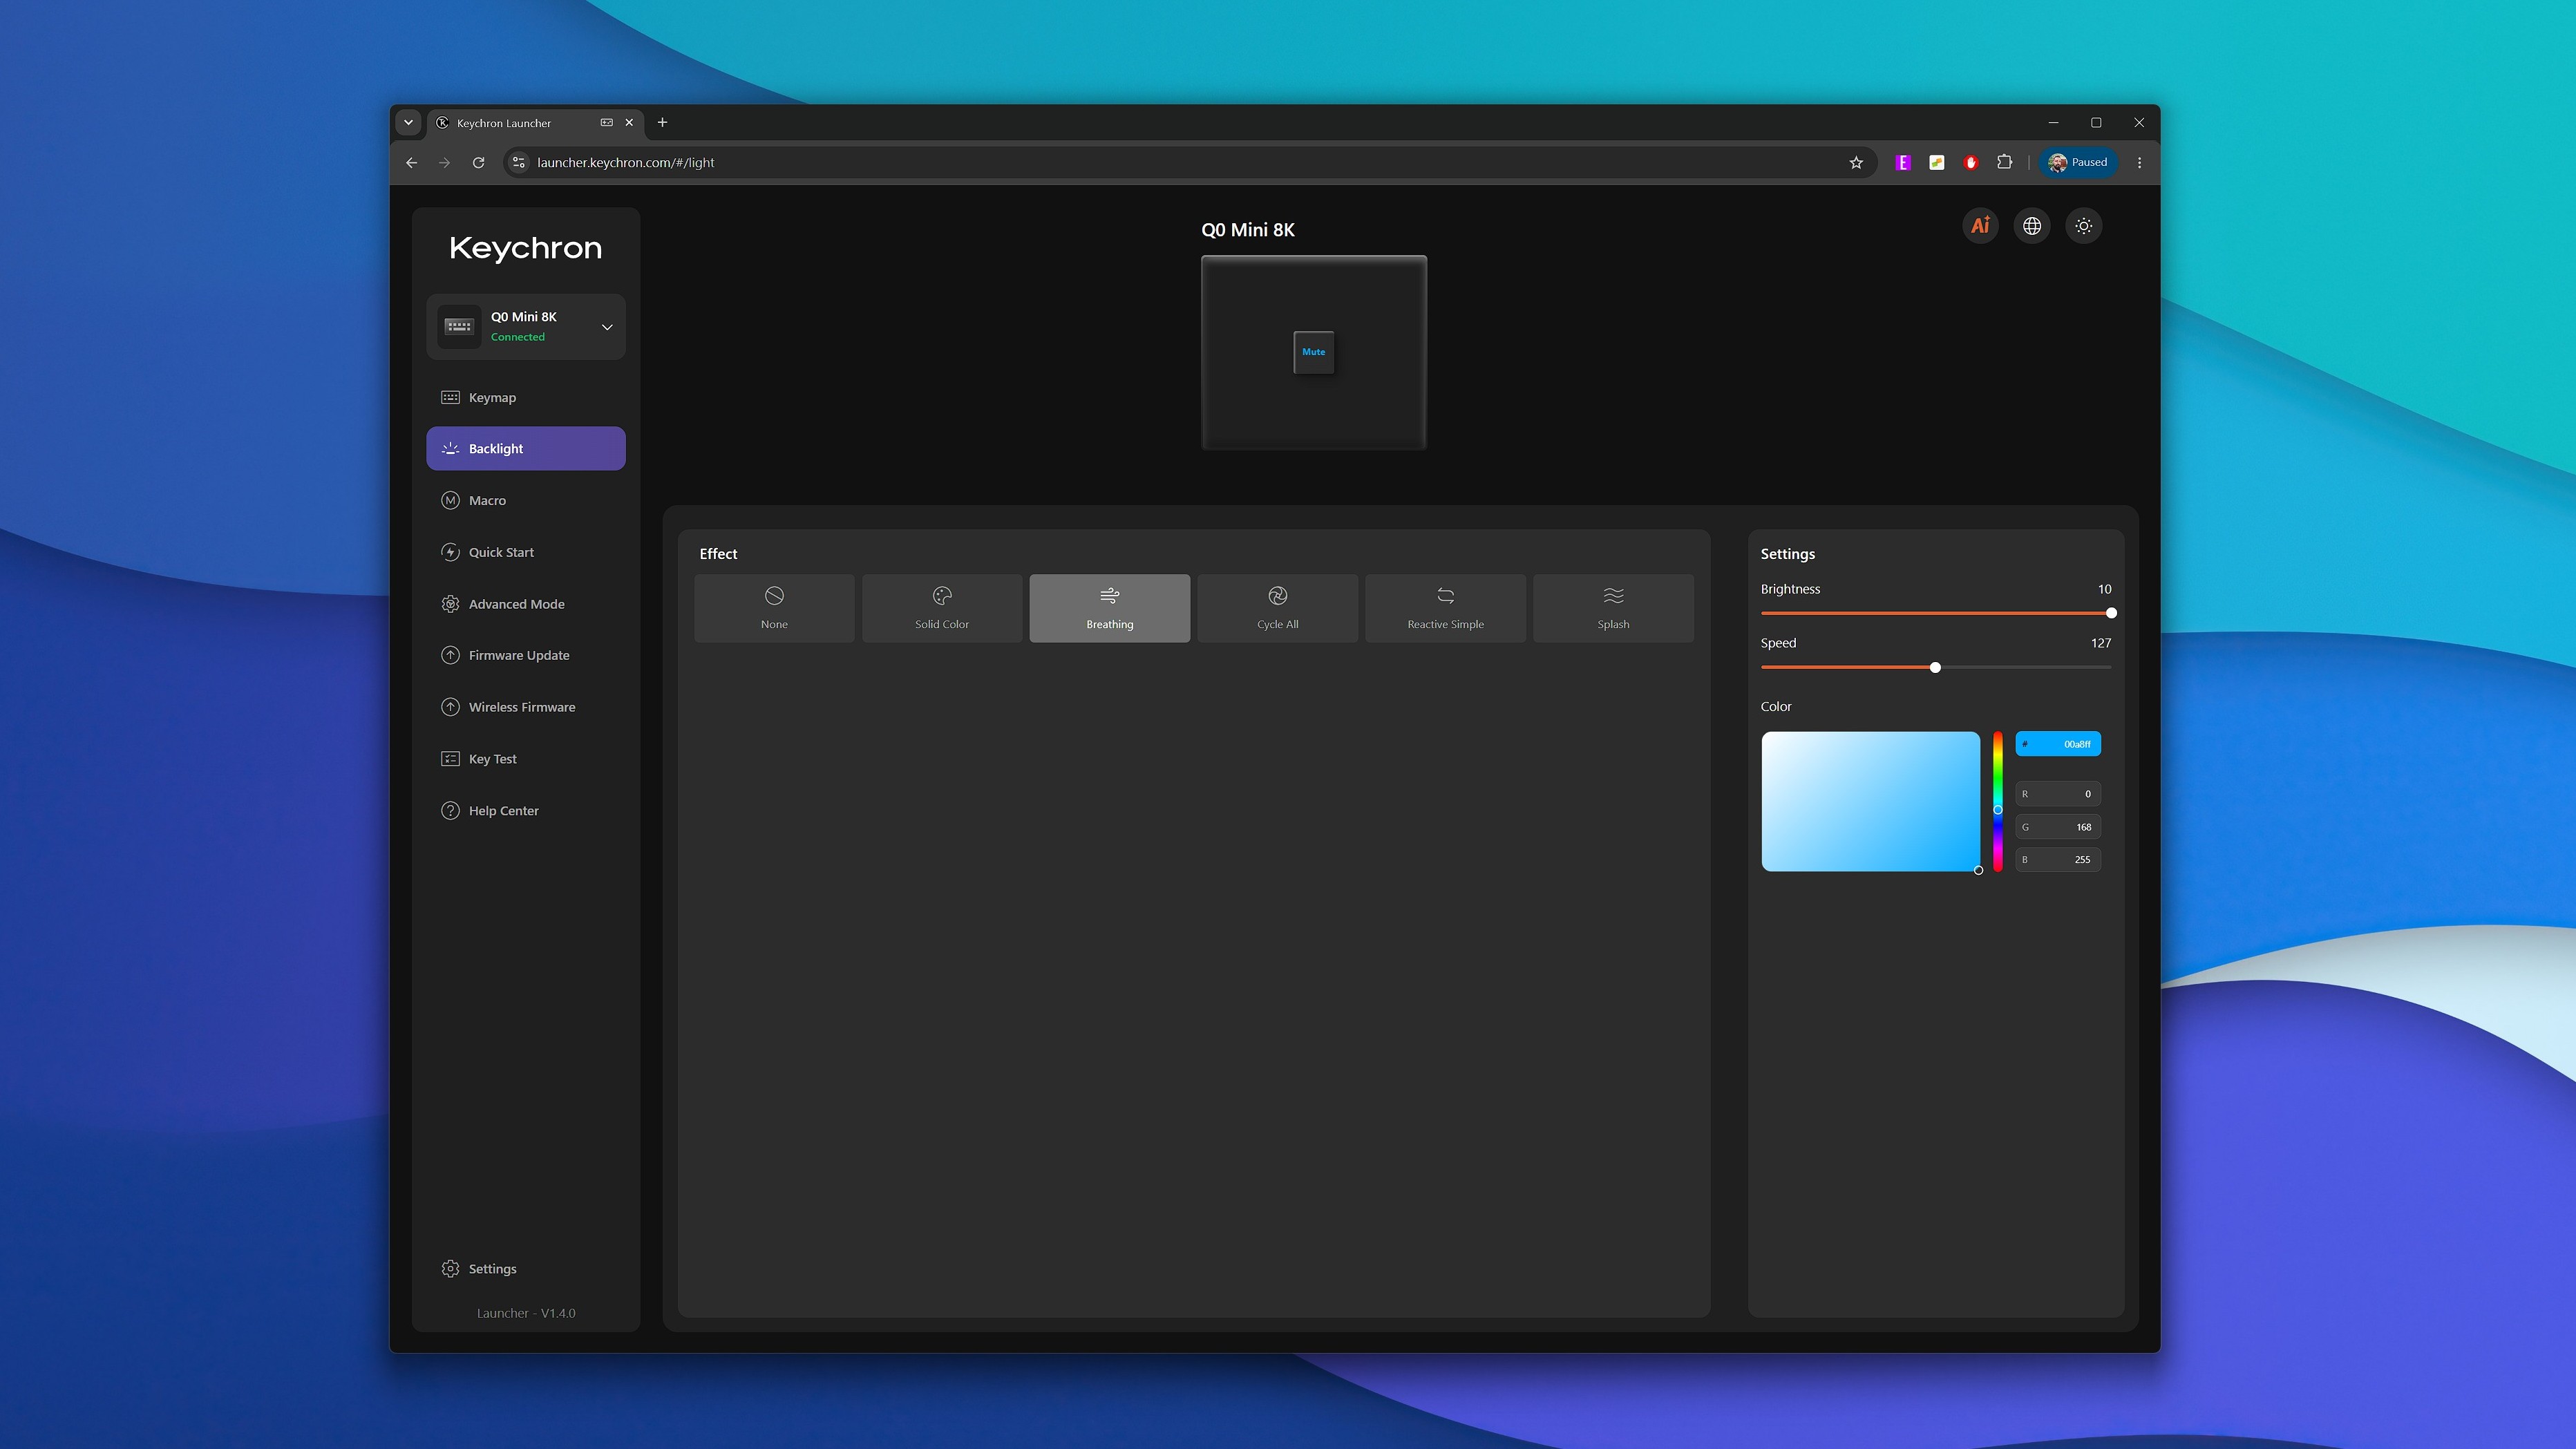This screenshot has height=1449, width=2576.
Task: Select Solid Color effect
Action: (942, 608)
